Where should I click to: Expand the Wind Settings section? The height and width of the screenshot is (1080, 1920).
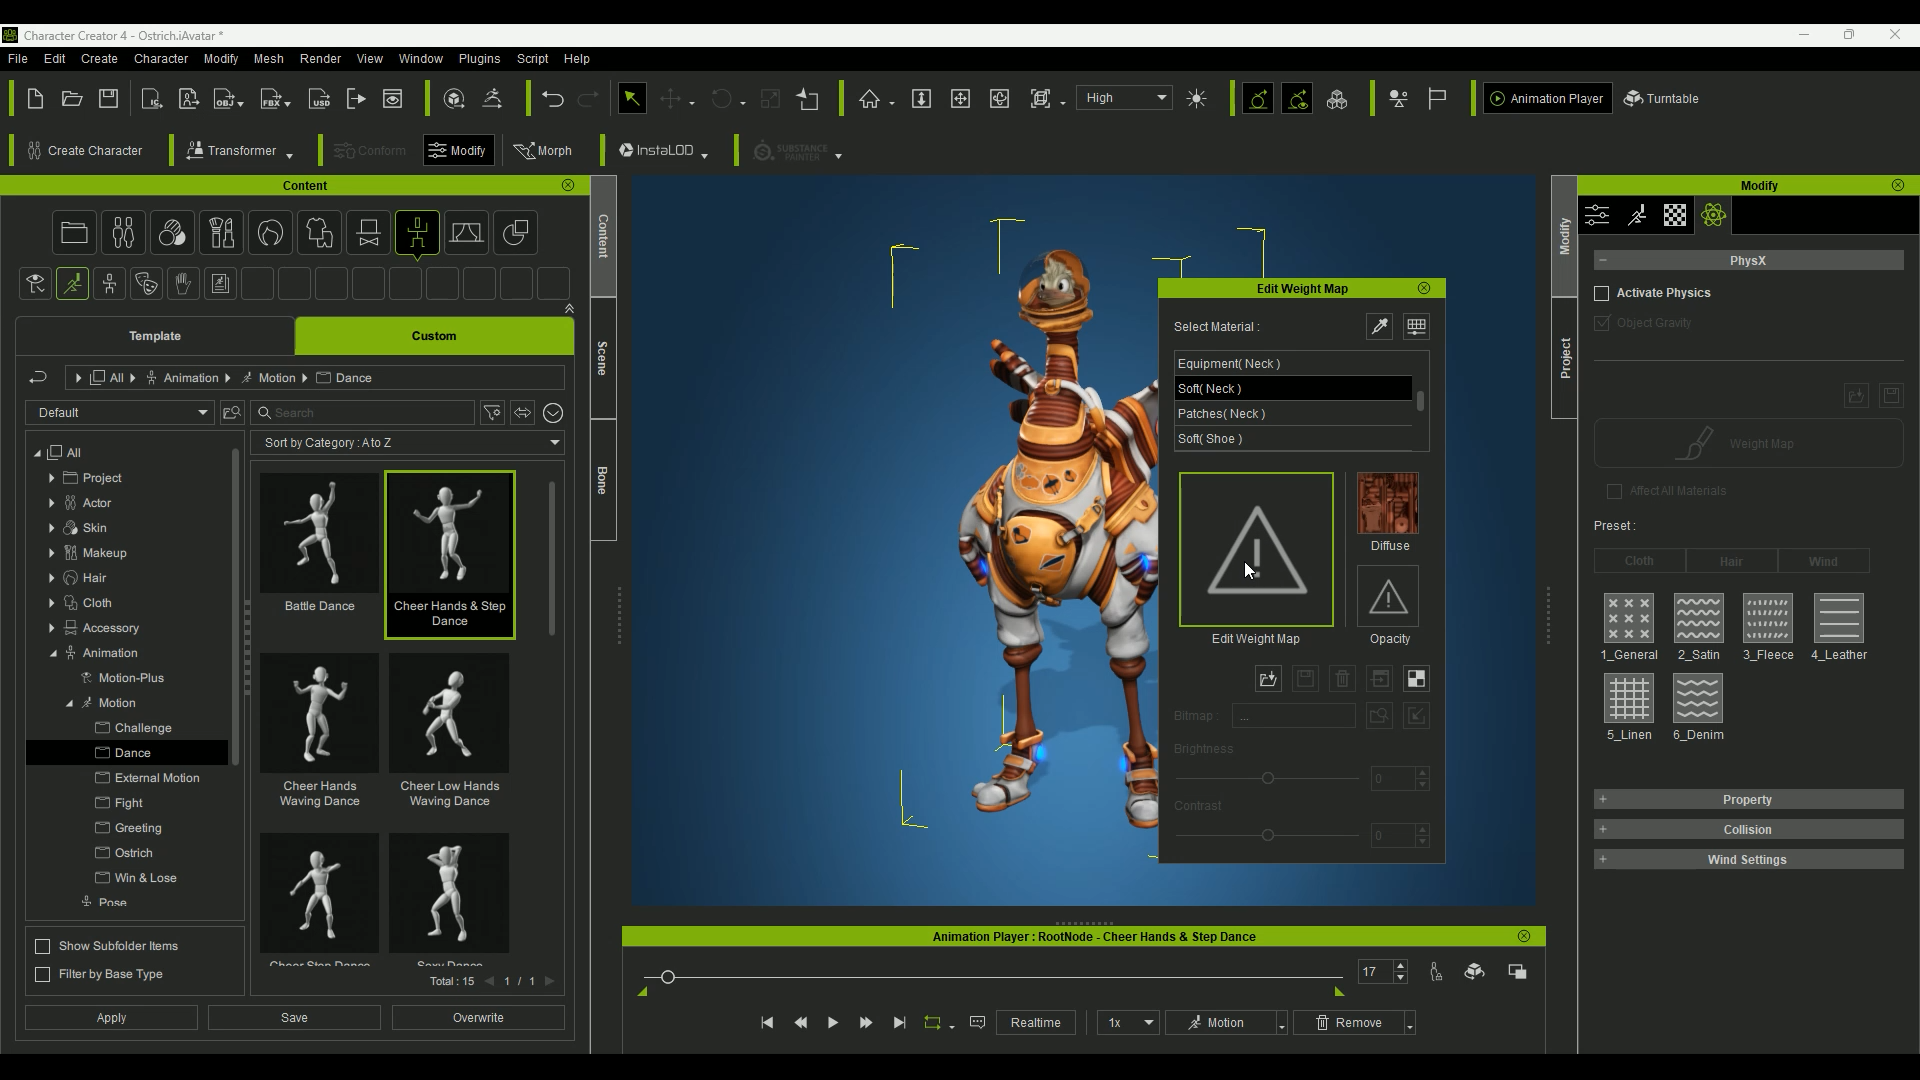coord(1748,859)
